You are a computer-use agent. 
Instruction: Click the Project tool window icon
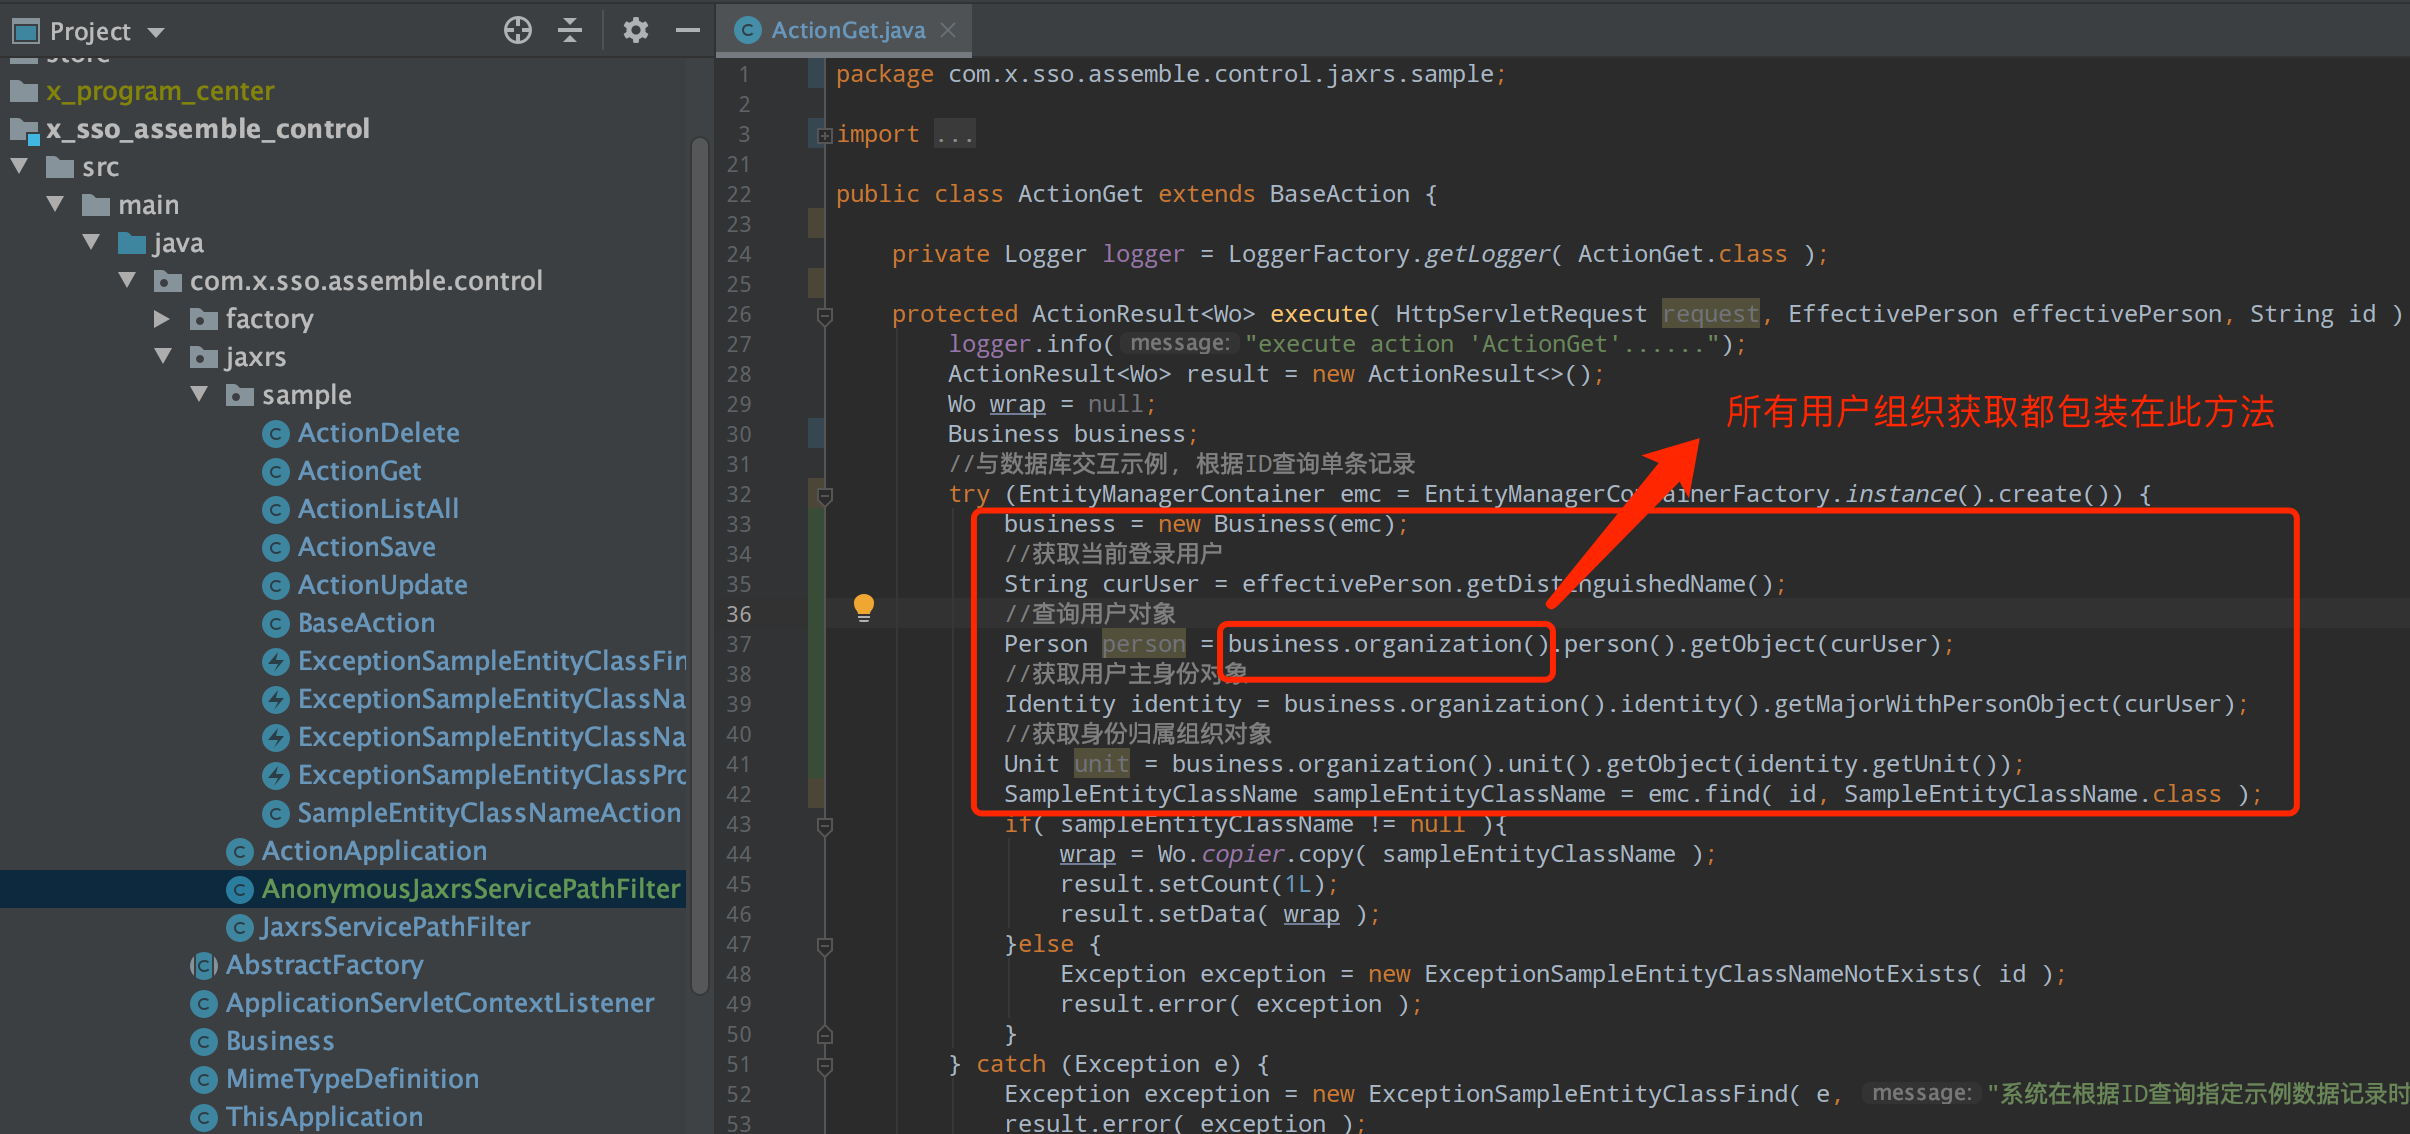pos(25,32)
